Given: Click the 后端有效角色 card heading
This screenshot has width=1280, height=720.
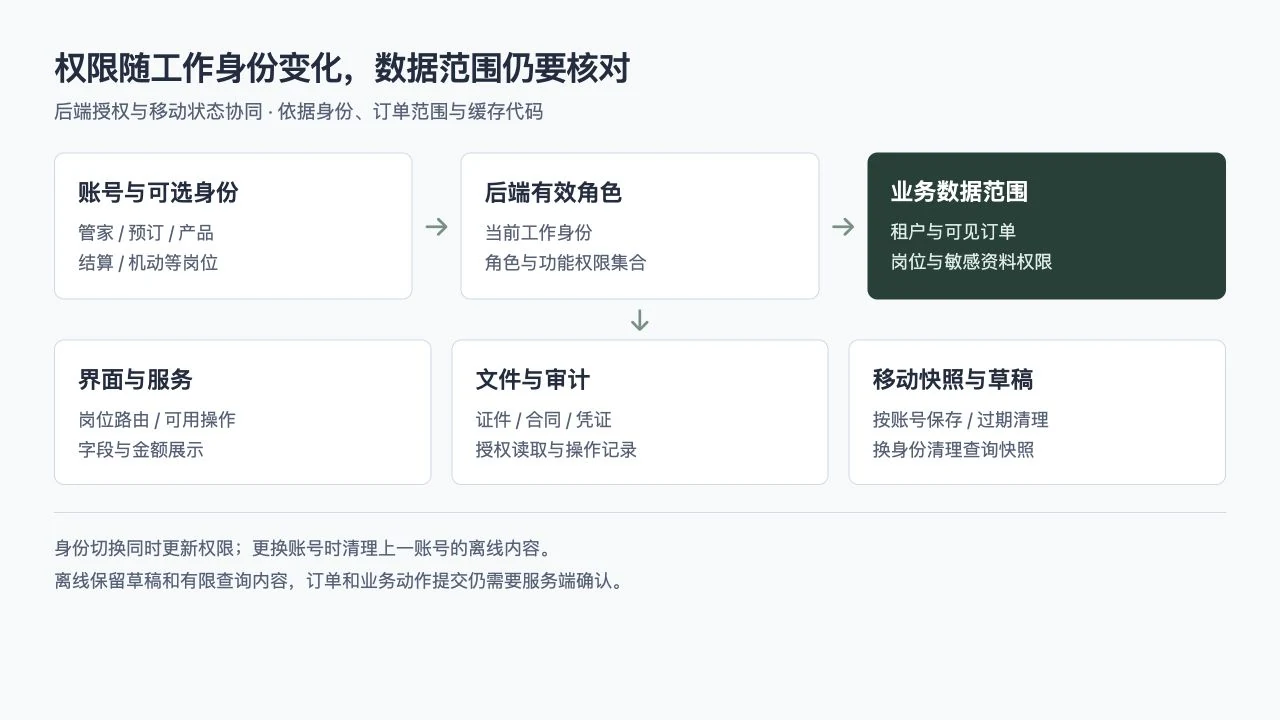Looking at the screenshot, I should 553,192.
